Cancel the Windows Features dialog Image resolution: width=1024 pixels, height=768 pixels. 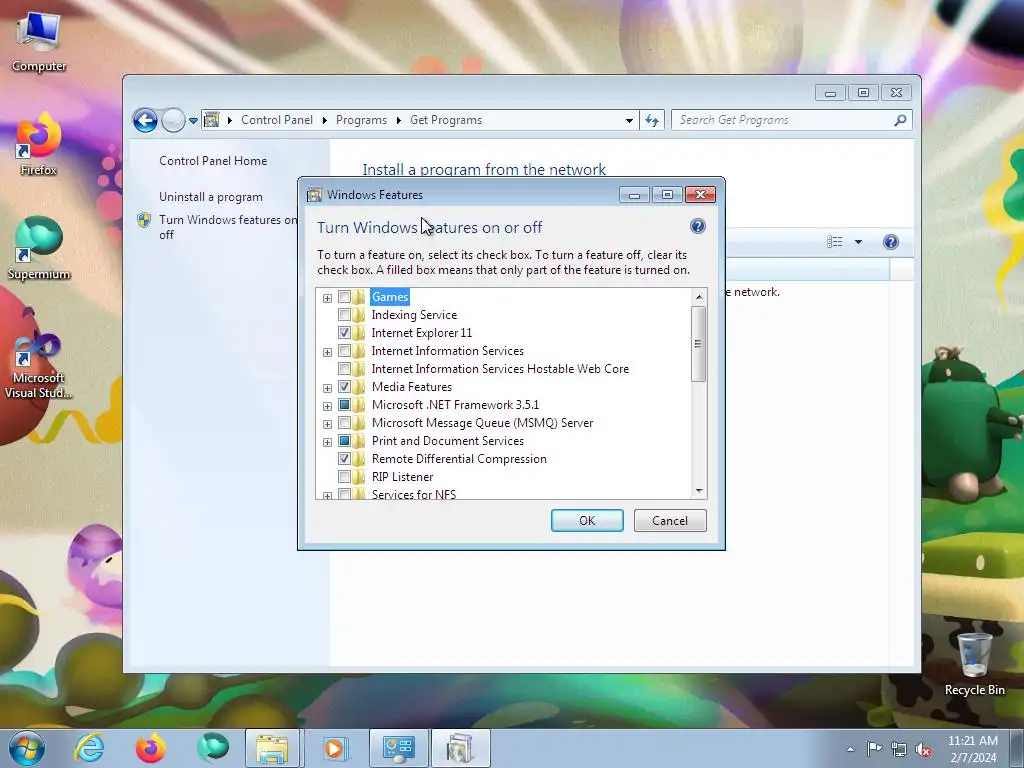tap(670, 520)
